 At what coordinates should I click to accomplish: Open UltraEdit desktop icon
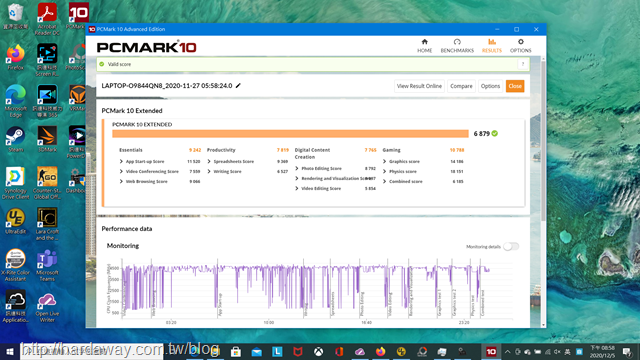[x=16, y=221]
